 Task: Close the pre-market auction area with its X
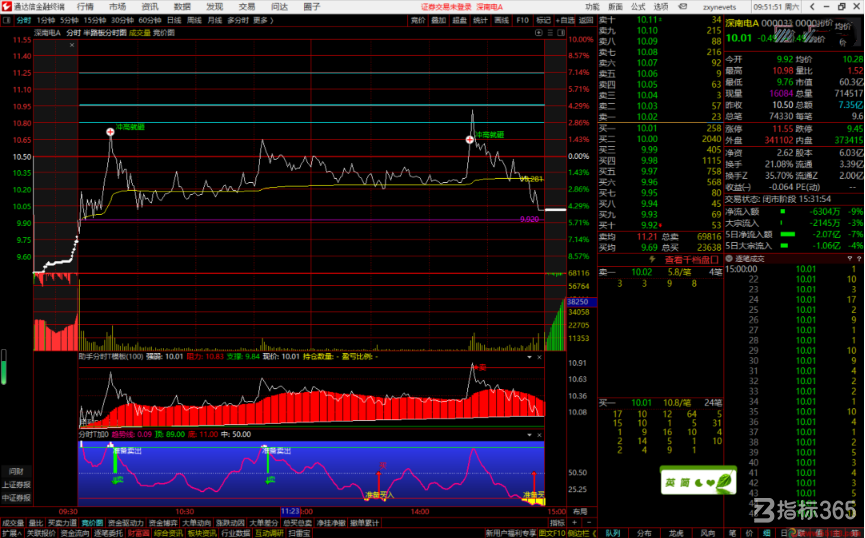tap(72, 45)
